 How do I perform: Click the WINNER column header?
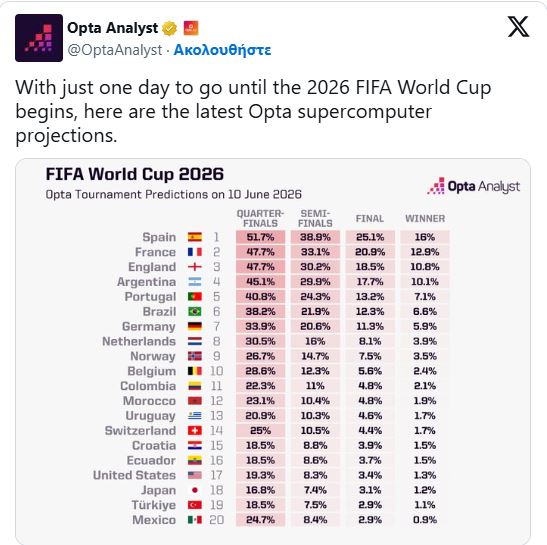[425, 219]
